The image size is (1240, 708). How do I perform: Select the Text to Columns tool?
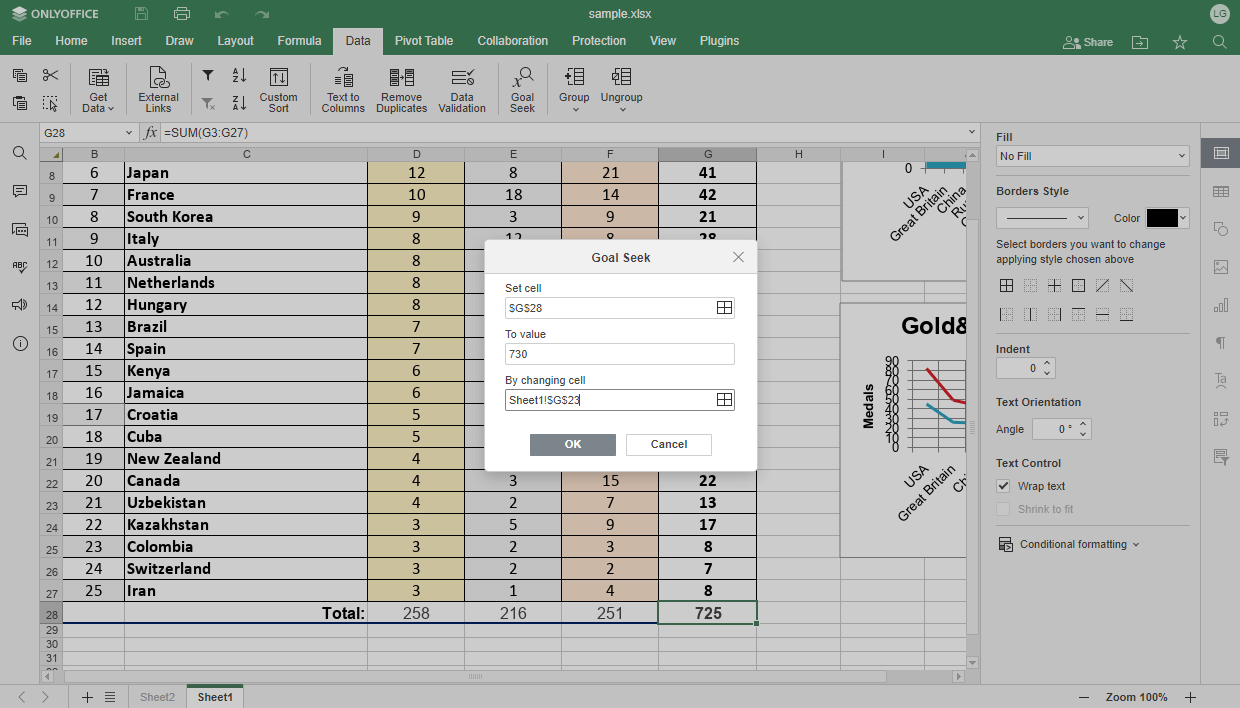coord(343,88)
